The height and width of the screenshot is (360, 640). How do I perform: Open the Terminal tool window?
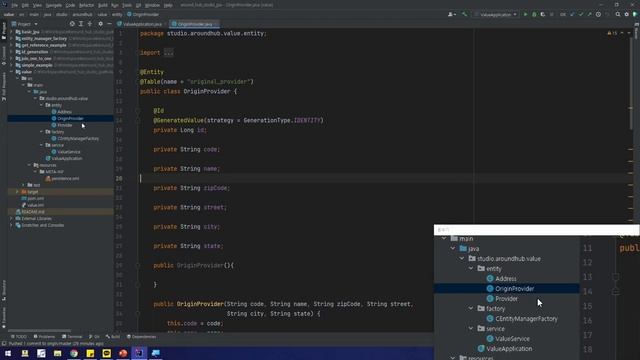[72, 337]
